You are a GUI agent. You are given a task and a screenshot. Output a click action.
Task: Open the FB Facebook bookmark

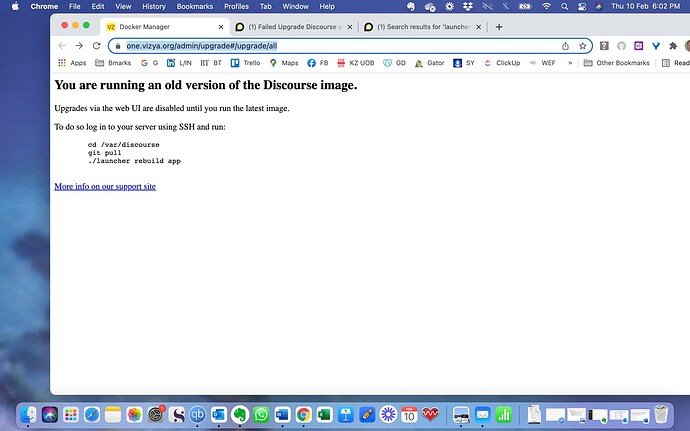[x=318, y=63]
